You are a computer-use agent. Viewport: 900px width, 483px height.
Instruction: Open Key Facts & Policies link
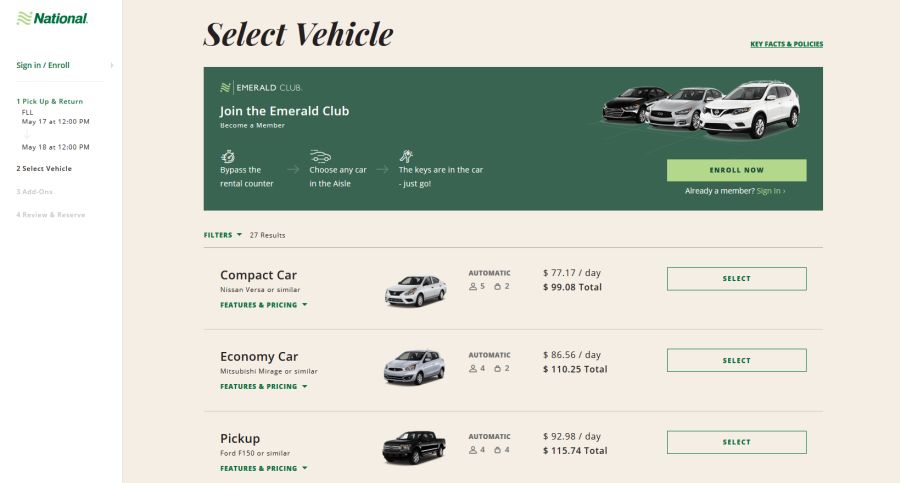point(786,44)
